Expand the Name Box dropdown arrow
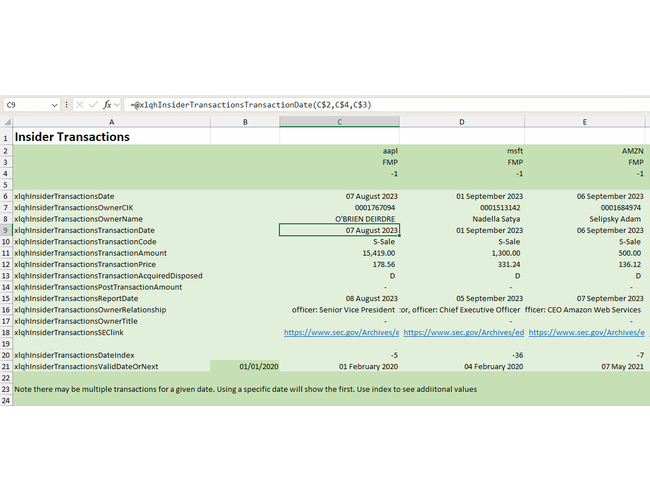Screen dimensions: 650x500 coord(54,105)
